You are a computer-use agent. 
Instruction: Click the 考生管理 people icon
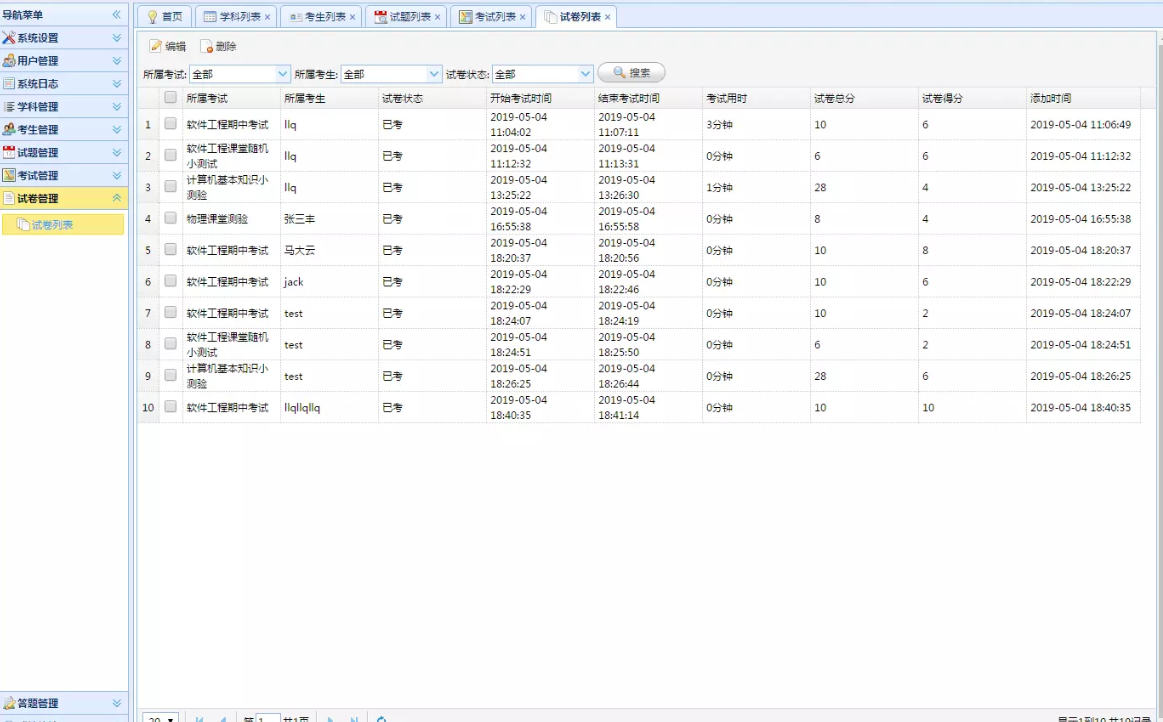tap(9, 130)
